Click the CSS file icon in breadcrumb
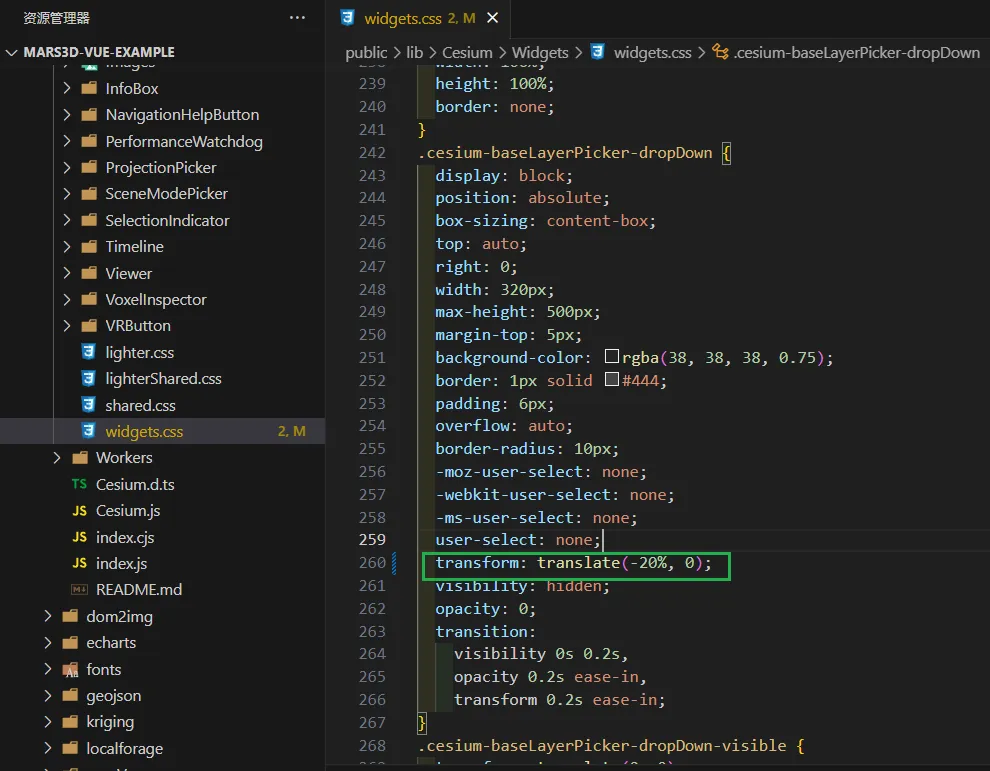Screen dimensions: 990x771 click(598, 52)
